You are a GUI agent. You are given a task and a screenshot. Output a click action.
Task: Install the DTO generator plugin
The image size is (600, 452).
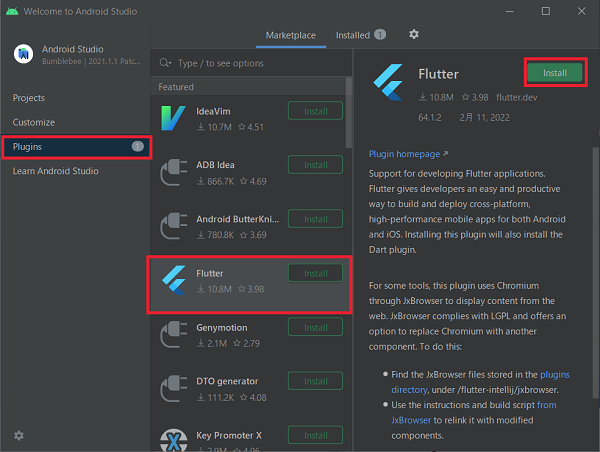[315, 381]
